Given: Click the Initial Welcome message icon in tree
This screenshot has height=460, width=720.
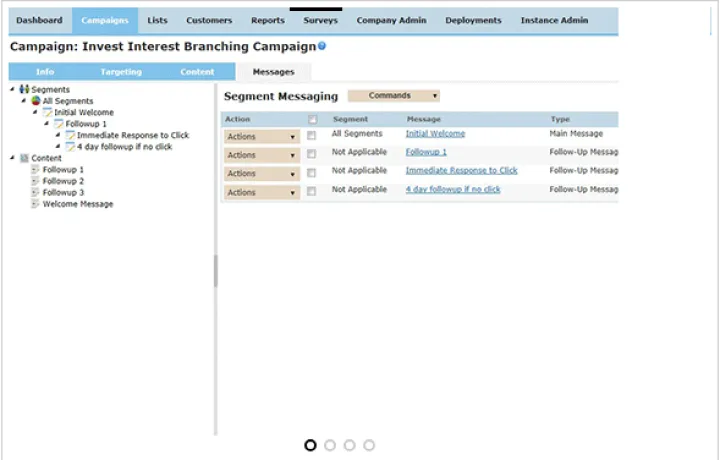Looking at the screenshot, I should click(x=47, y=113).
